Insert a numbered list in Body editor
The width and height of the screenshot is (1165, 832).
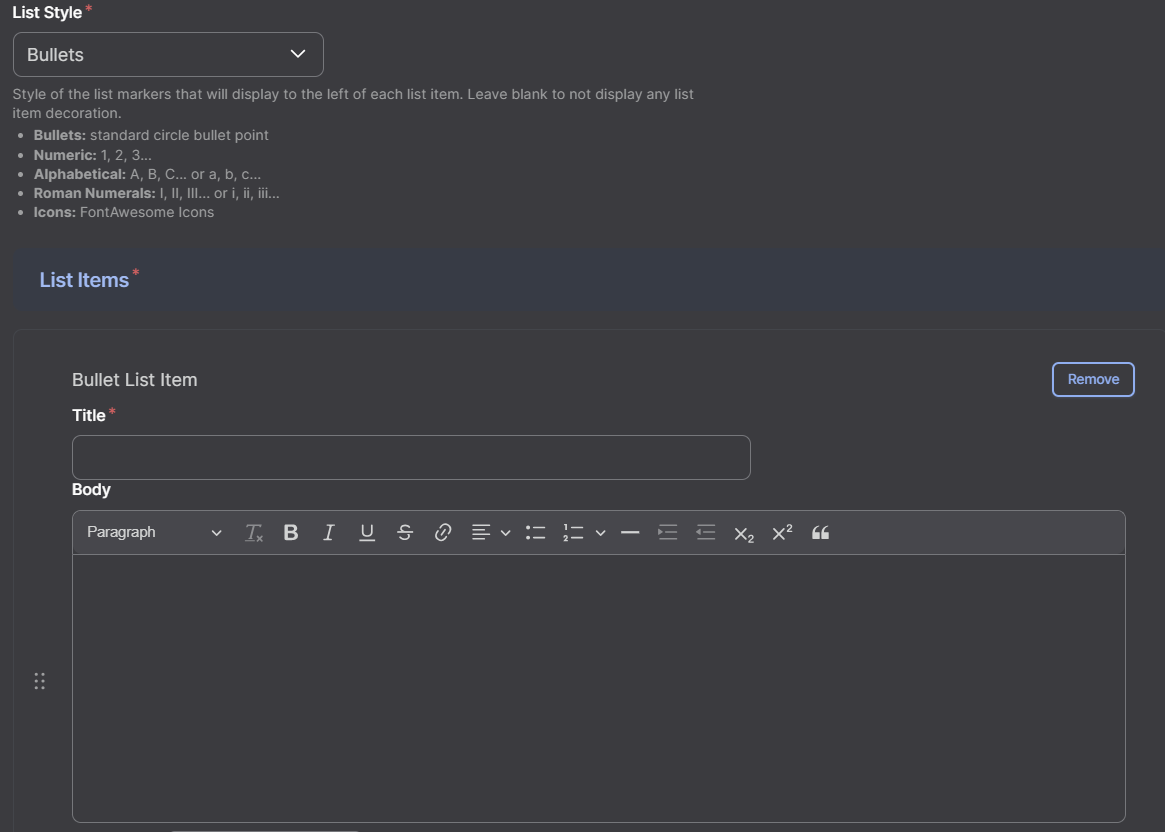[573, 533]
